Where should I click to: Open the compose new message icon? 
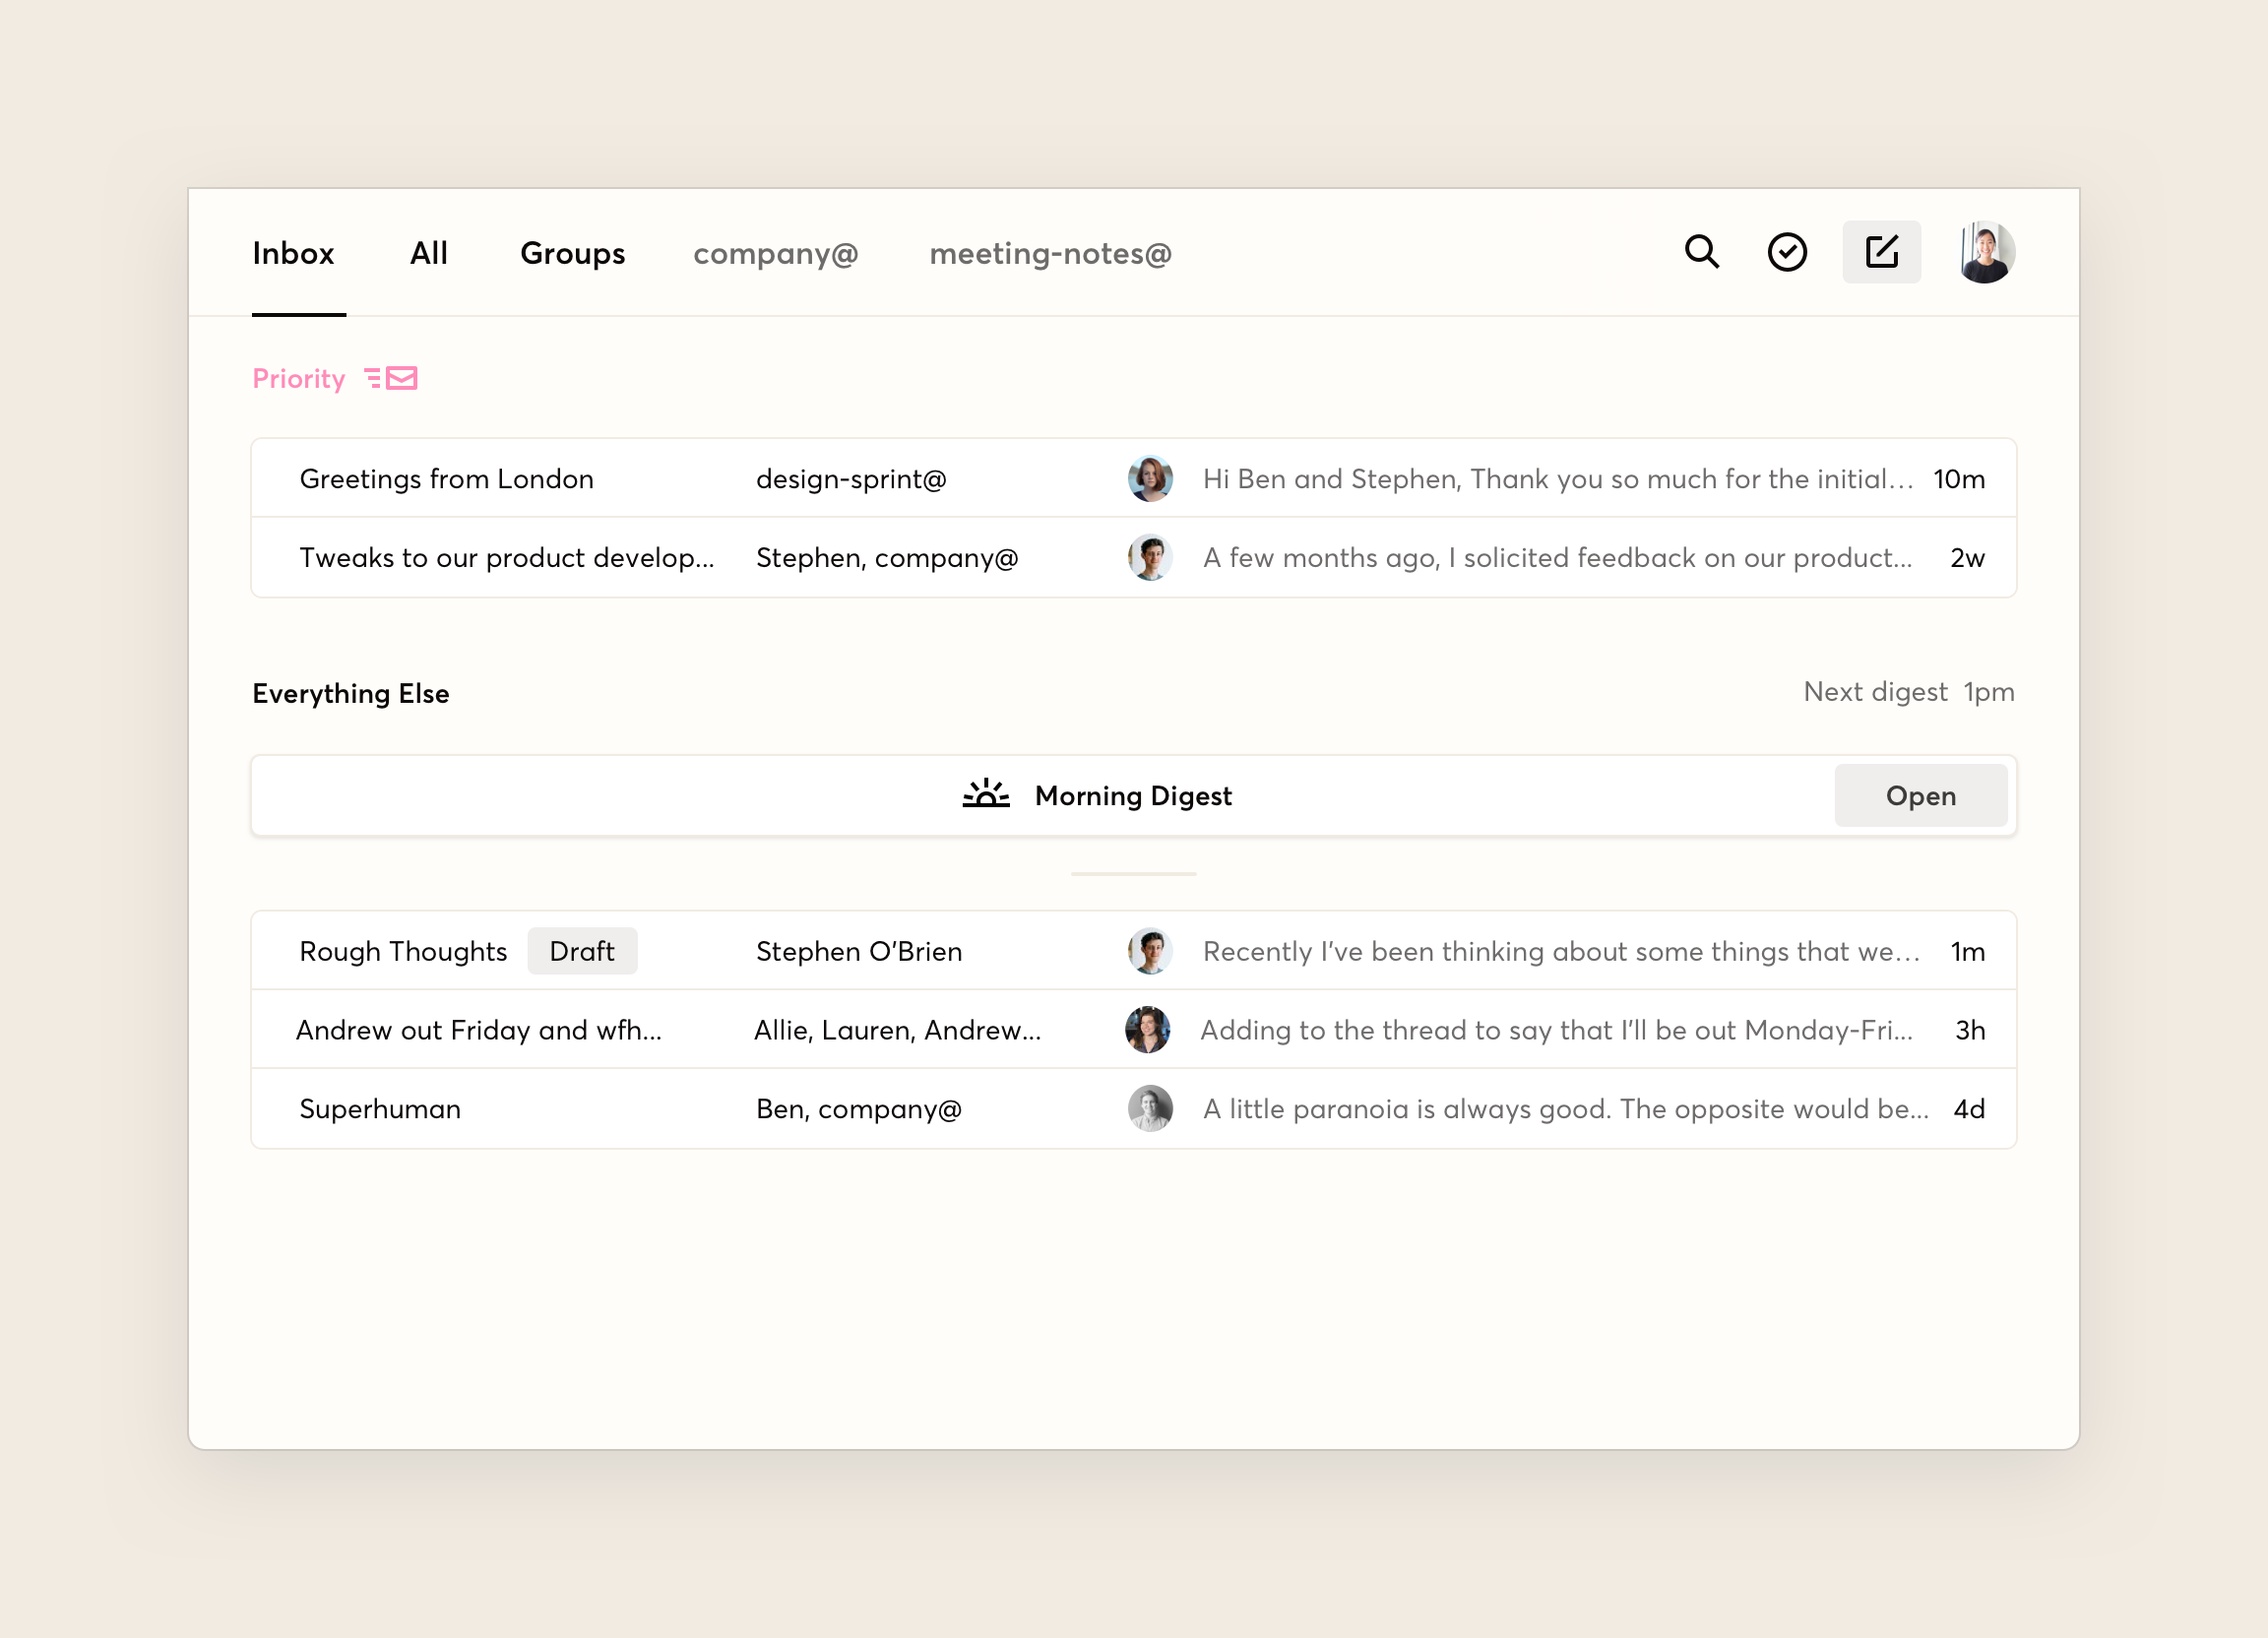(1881, 252)
